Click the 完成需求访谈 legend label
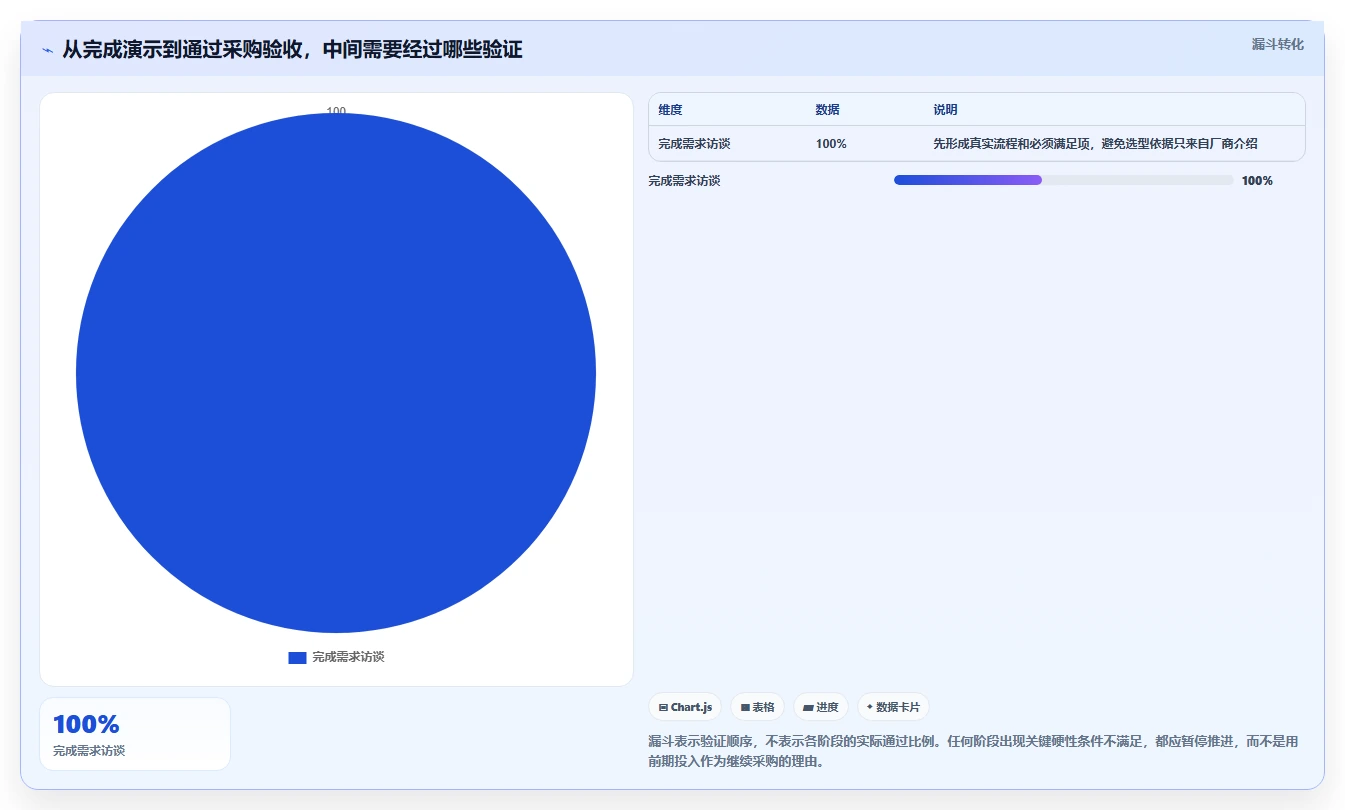Screen dimensions: 1345x810 point(348,657)
